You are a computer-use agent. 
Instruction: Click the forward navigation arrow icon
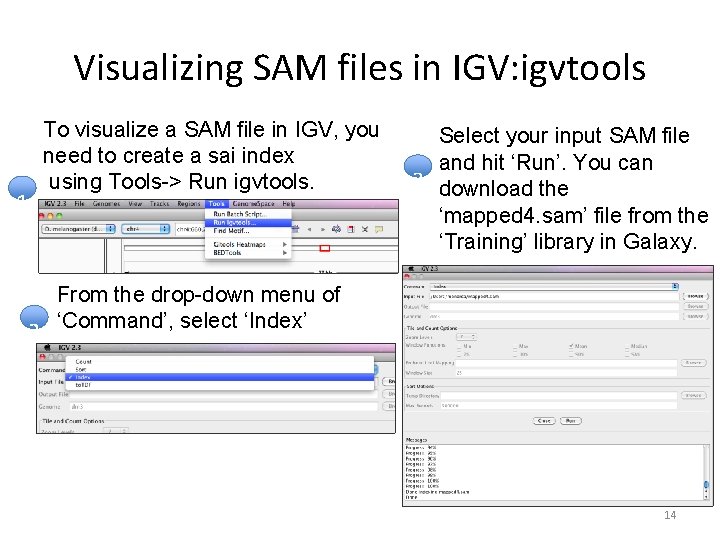pos(323,229)
